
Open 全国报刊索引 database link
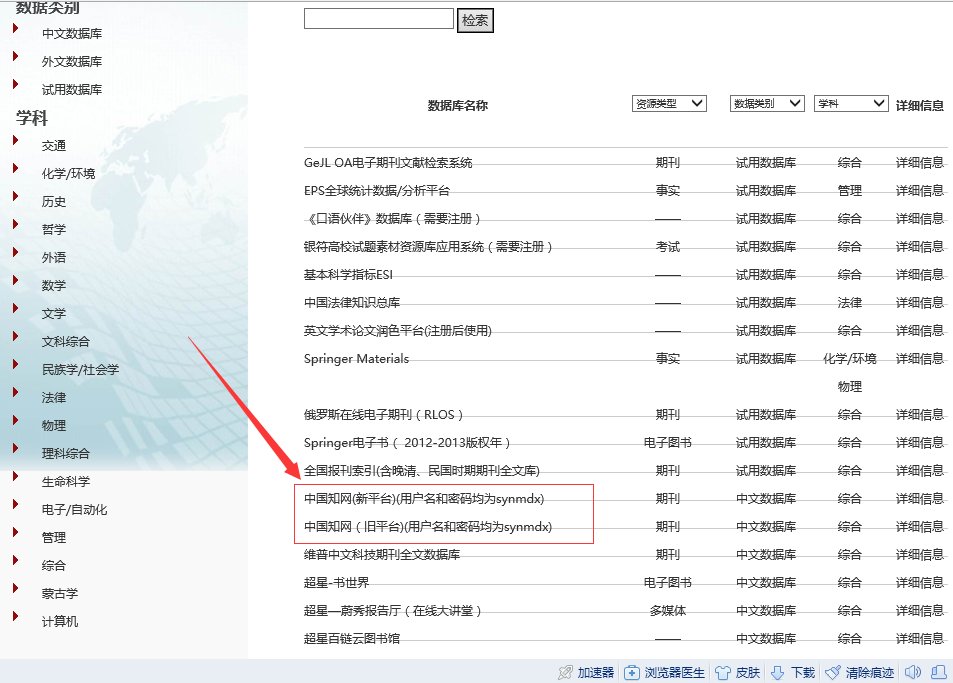point(422,470)
